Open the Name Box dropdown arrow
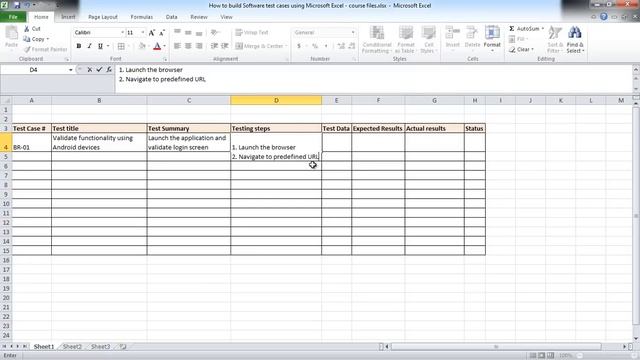The width and height of the screenshot is (640, 360). pos(70,70)
